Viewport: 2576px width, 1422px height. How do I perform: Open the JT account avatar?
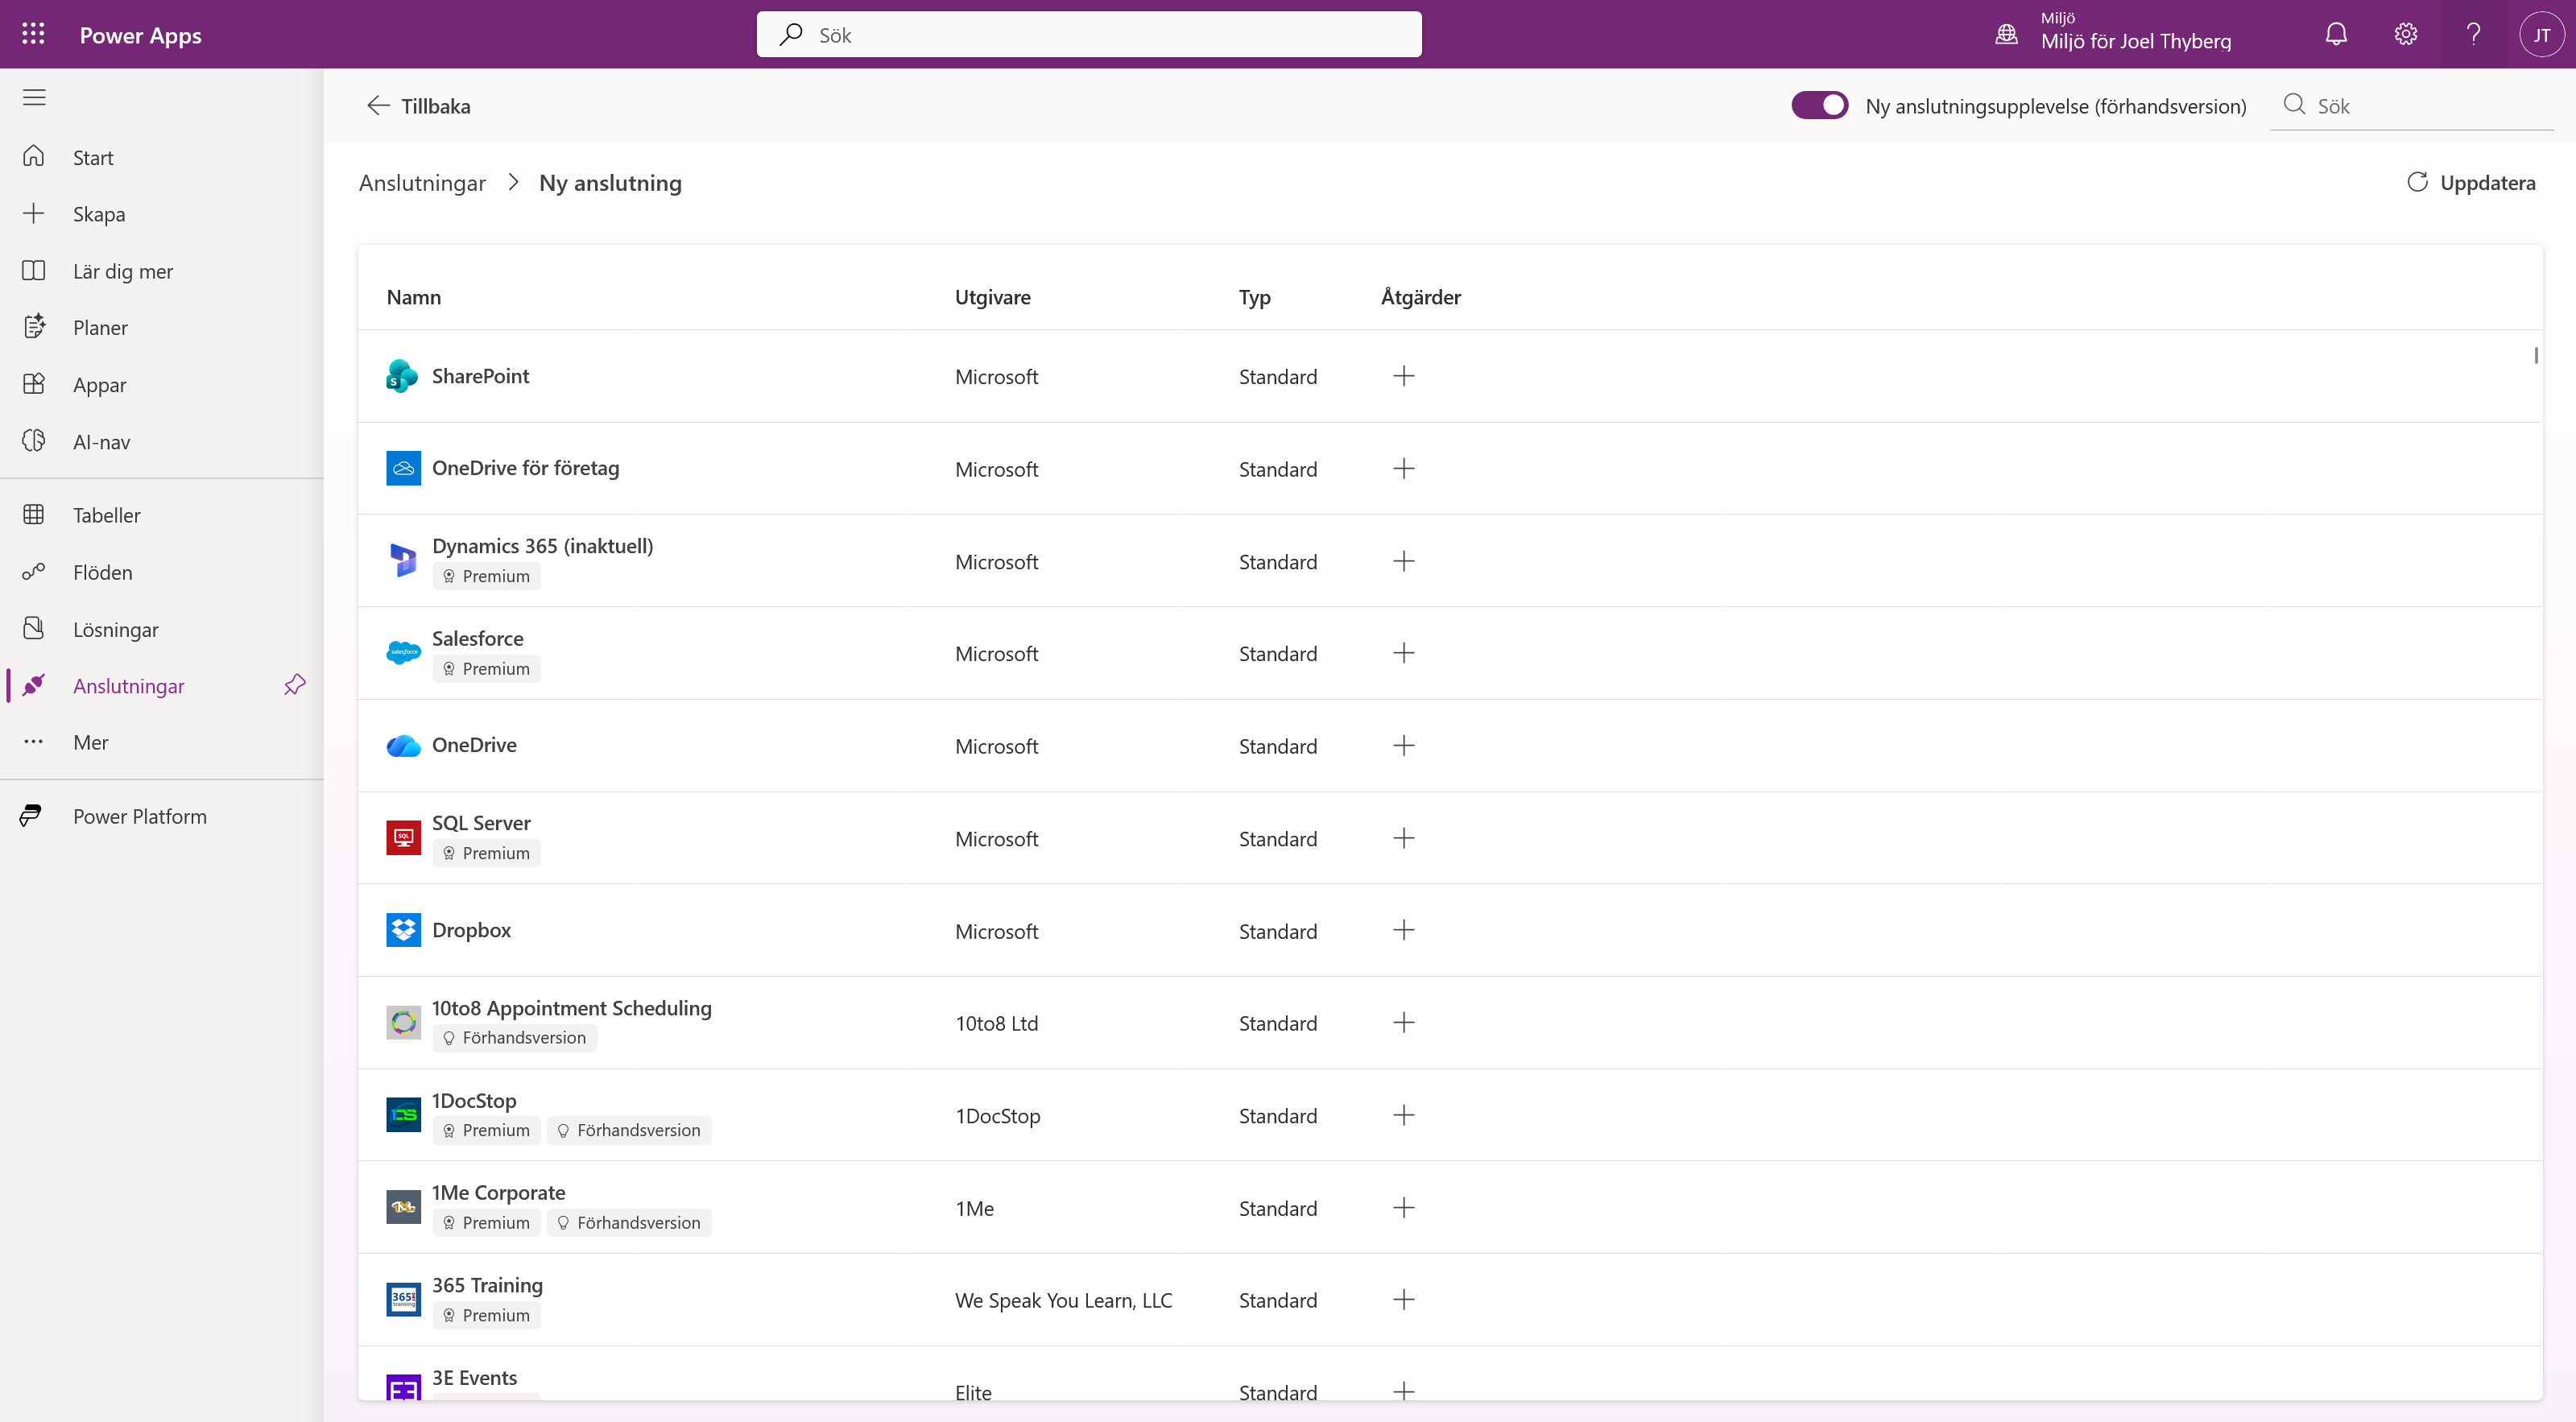[x=2541, y=34]
